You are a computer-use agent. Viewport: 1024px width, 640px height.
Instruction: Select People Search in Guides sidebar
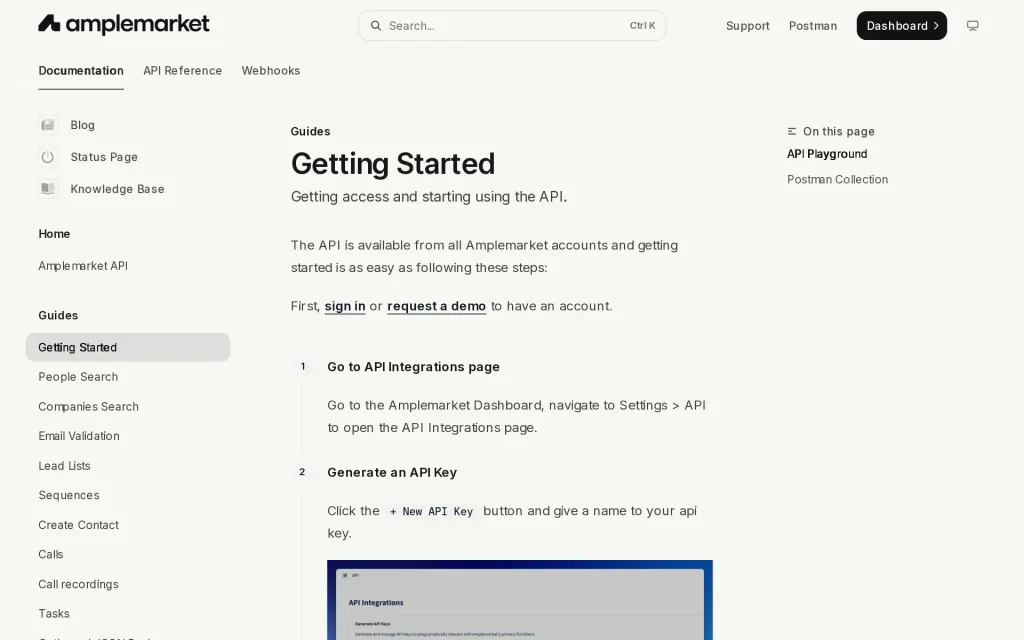point(78,377)
